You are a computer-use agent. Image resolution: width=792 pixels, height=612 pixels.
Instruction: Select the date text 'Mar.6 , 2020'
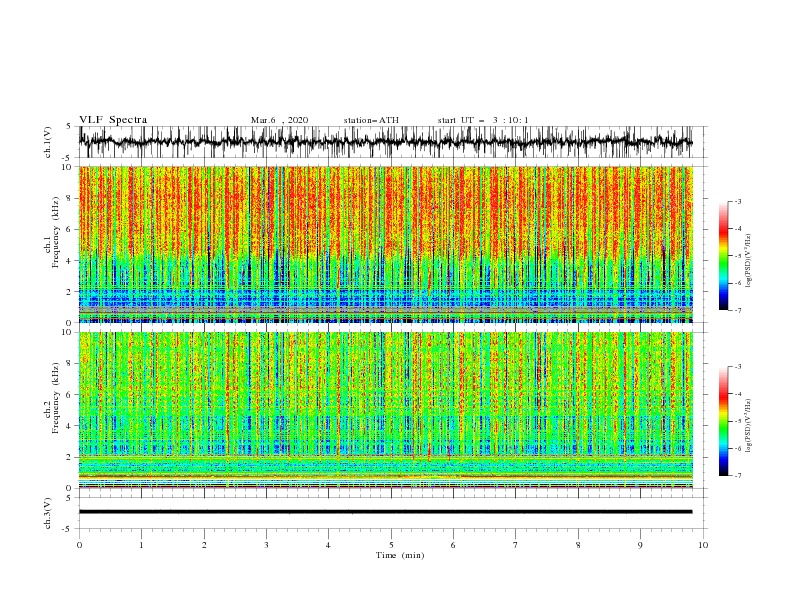pos(279,120)
